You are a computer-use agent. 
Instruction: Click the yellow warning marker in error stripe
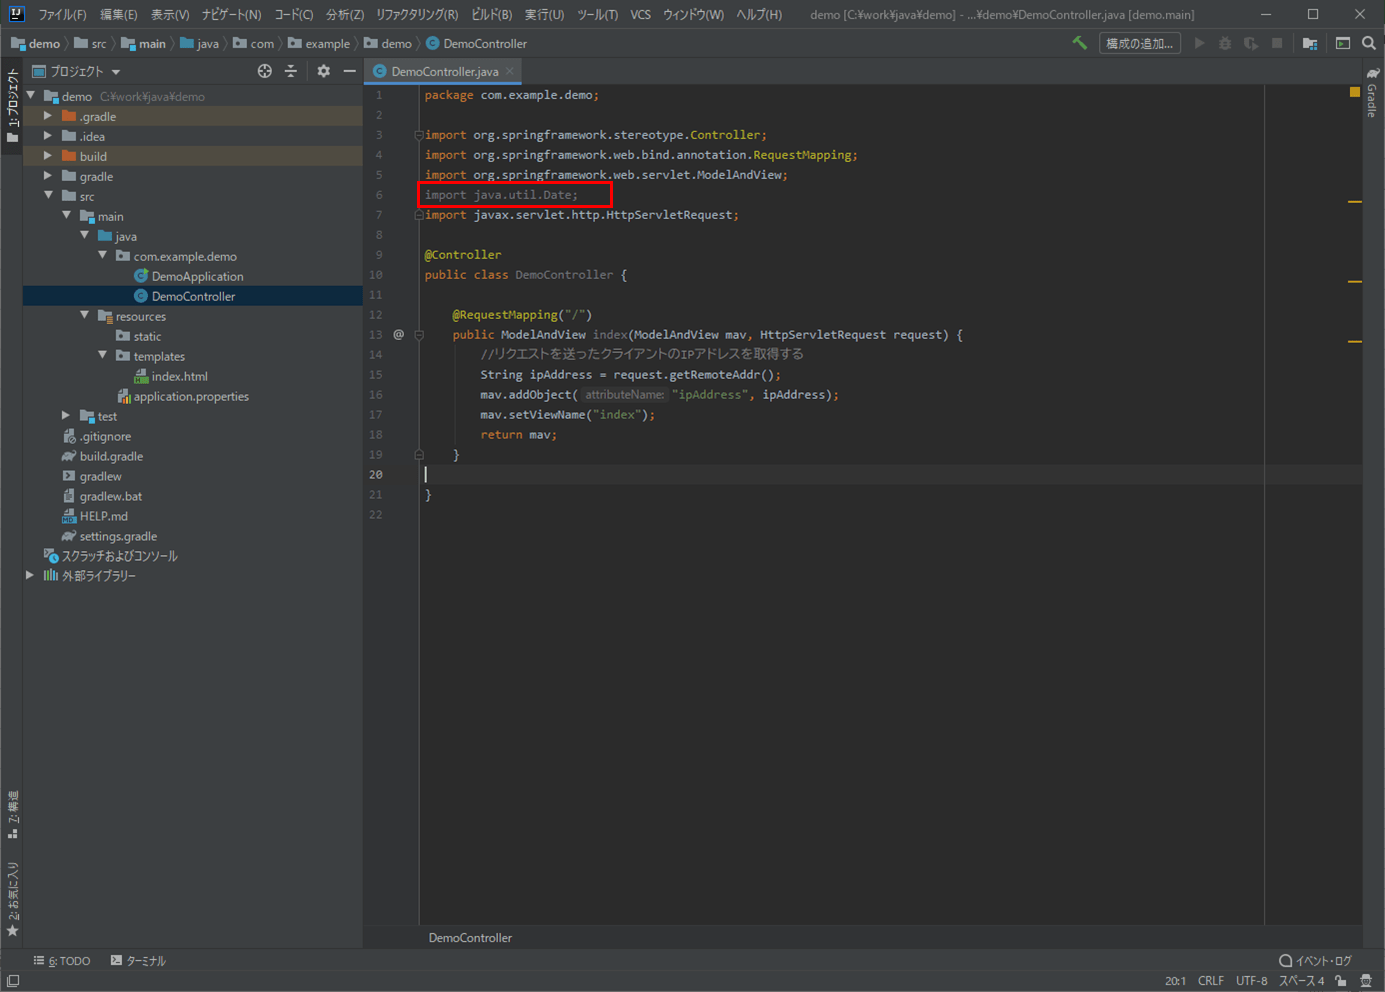(x=1355, y=92)
